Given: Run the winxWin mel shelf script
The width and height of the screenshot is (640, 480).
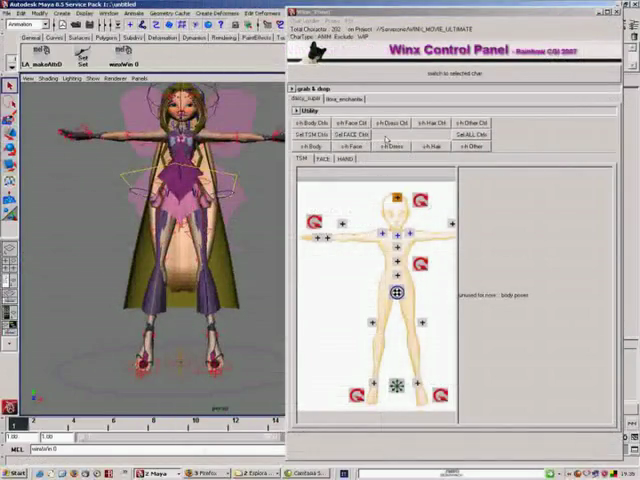Looking at the screenshot, I should tap(124, 56).
